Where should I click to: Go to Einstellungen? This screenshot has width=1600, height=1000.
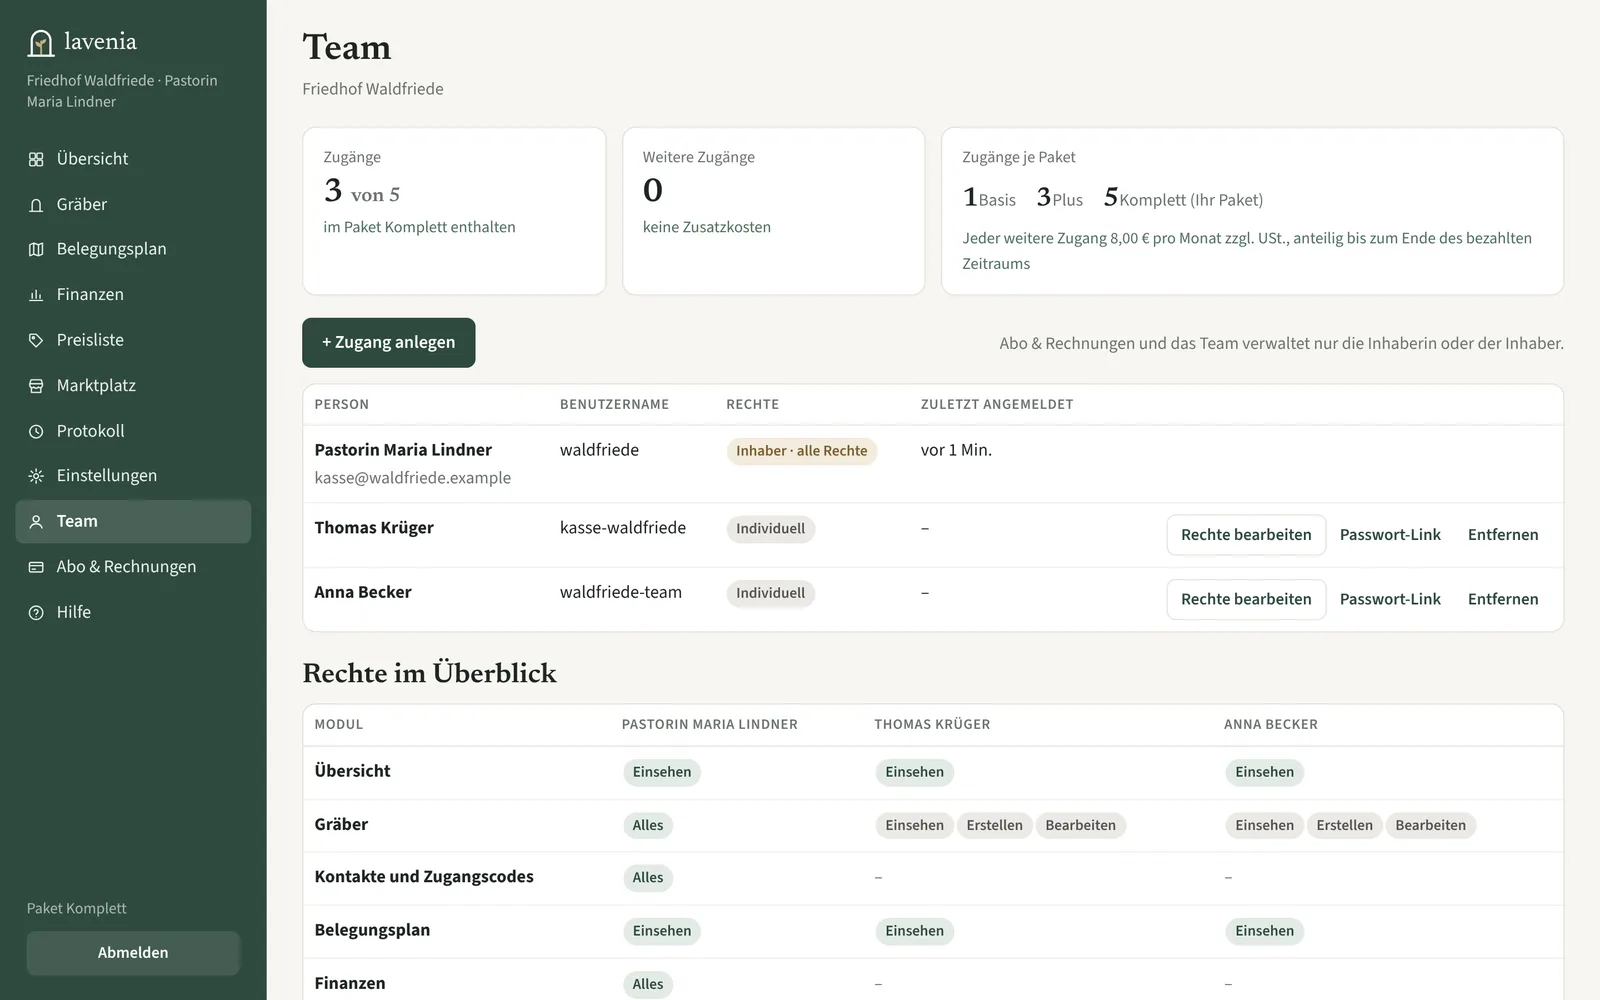tap(133, 475)
